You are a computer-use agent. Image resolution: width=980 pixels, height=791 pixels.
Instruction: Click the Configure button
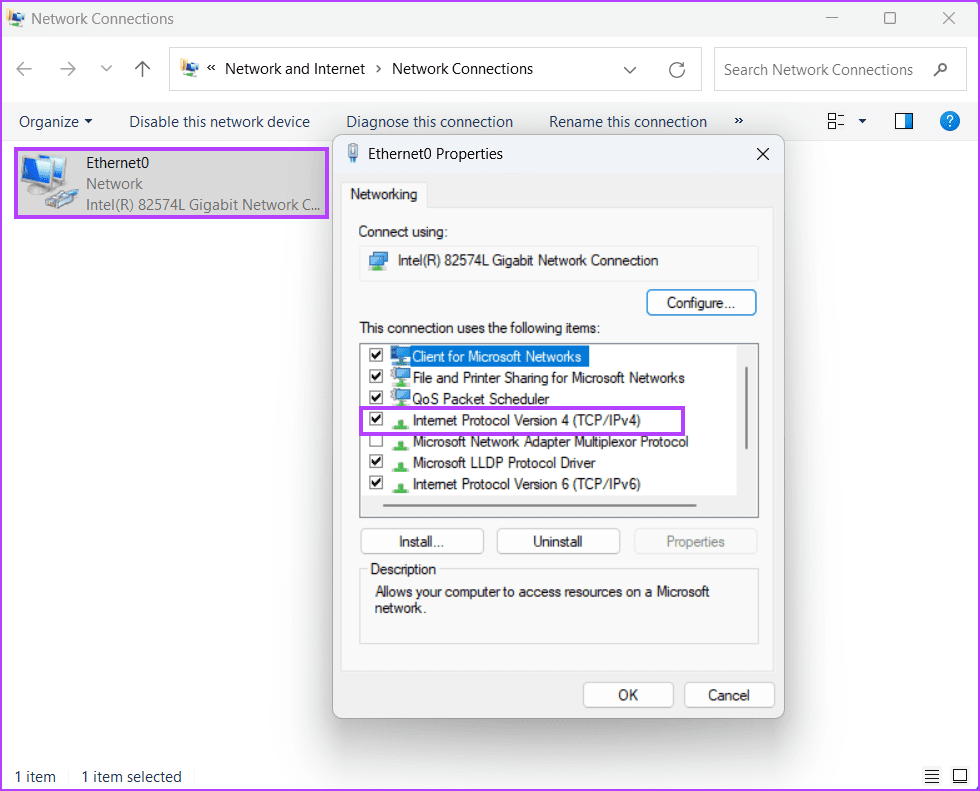701,302
